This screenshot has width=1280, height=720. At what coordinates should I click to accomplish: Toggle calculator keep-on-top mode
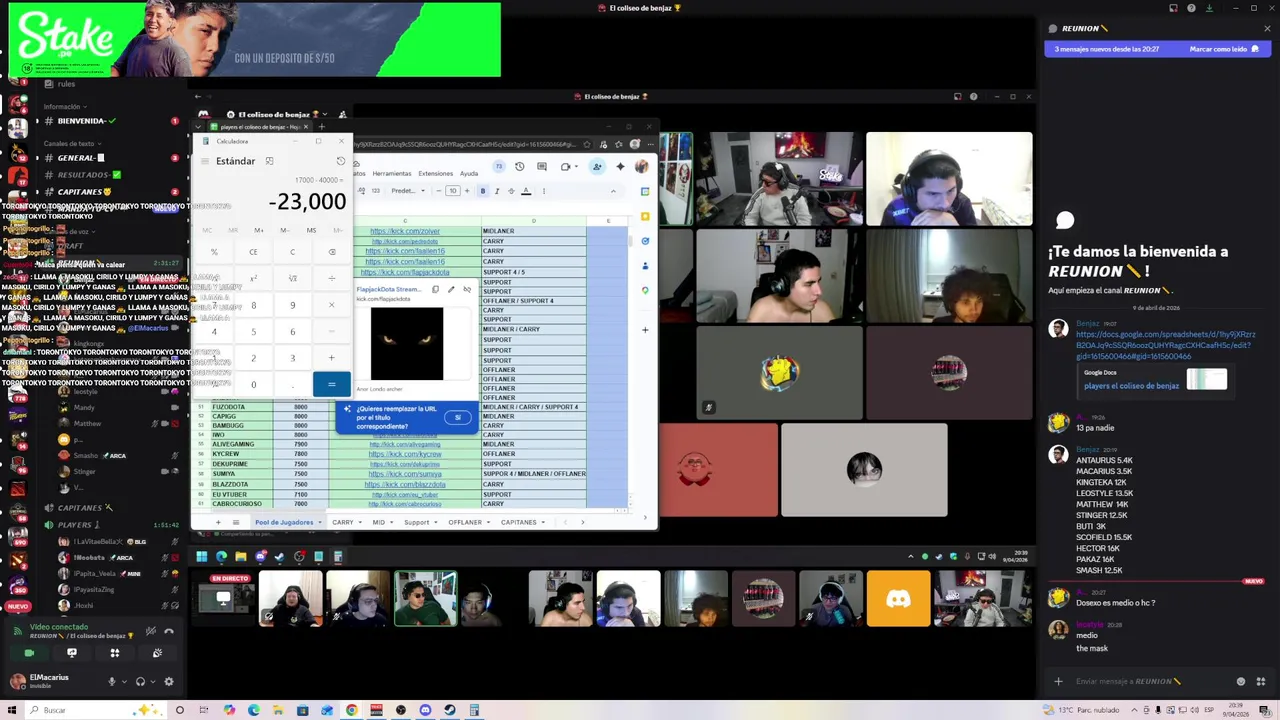tap(269, 161)
